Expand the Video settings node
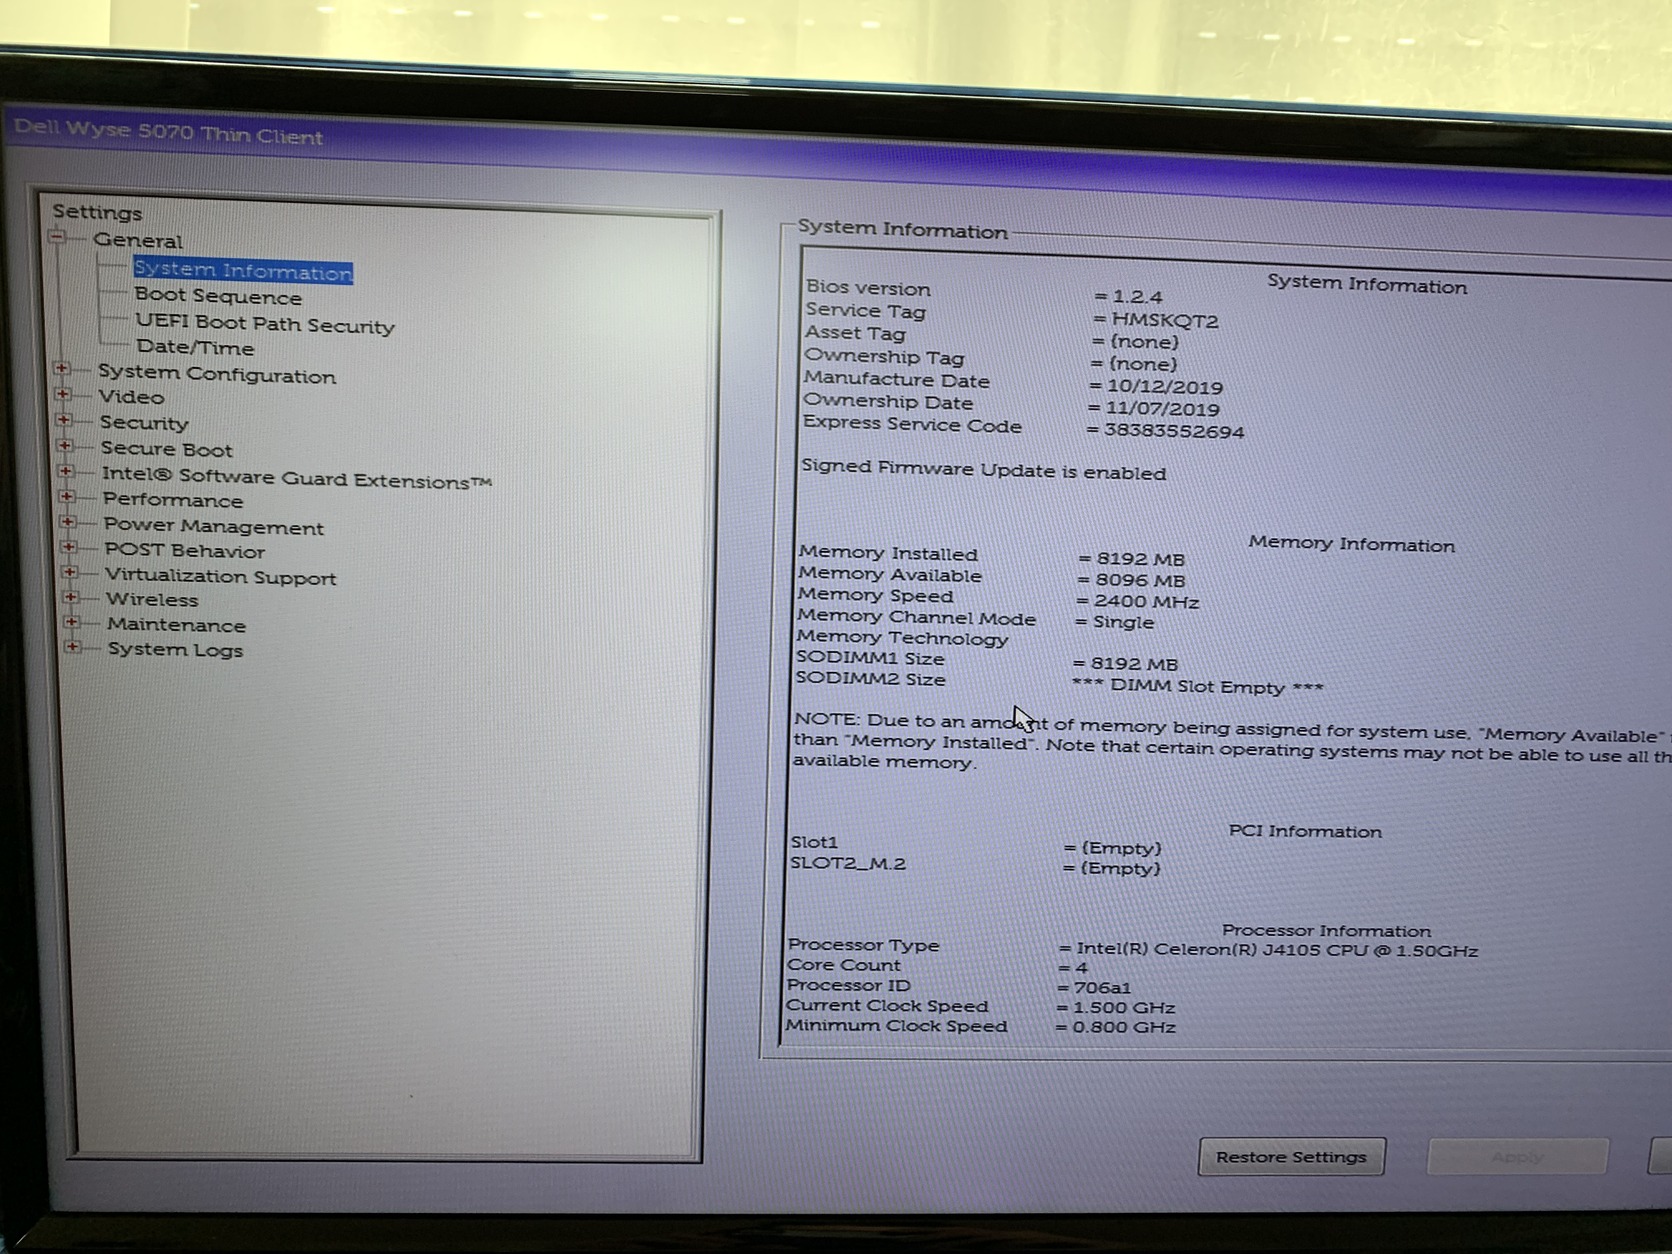This screenshot has width=1672, height=1254. click(x=63, y=394)
